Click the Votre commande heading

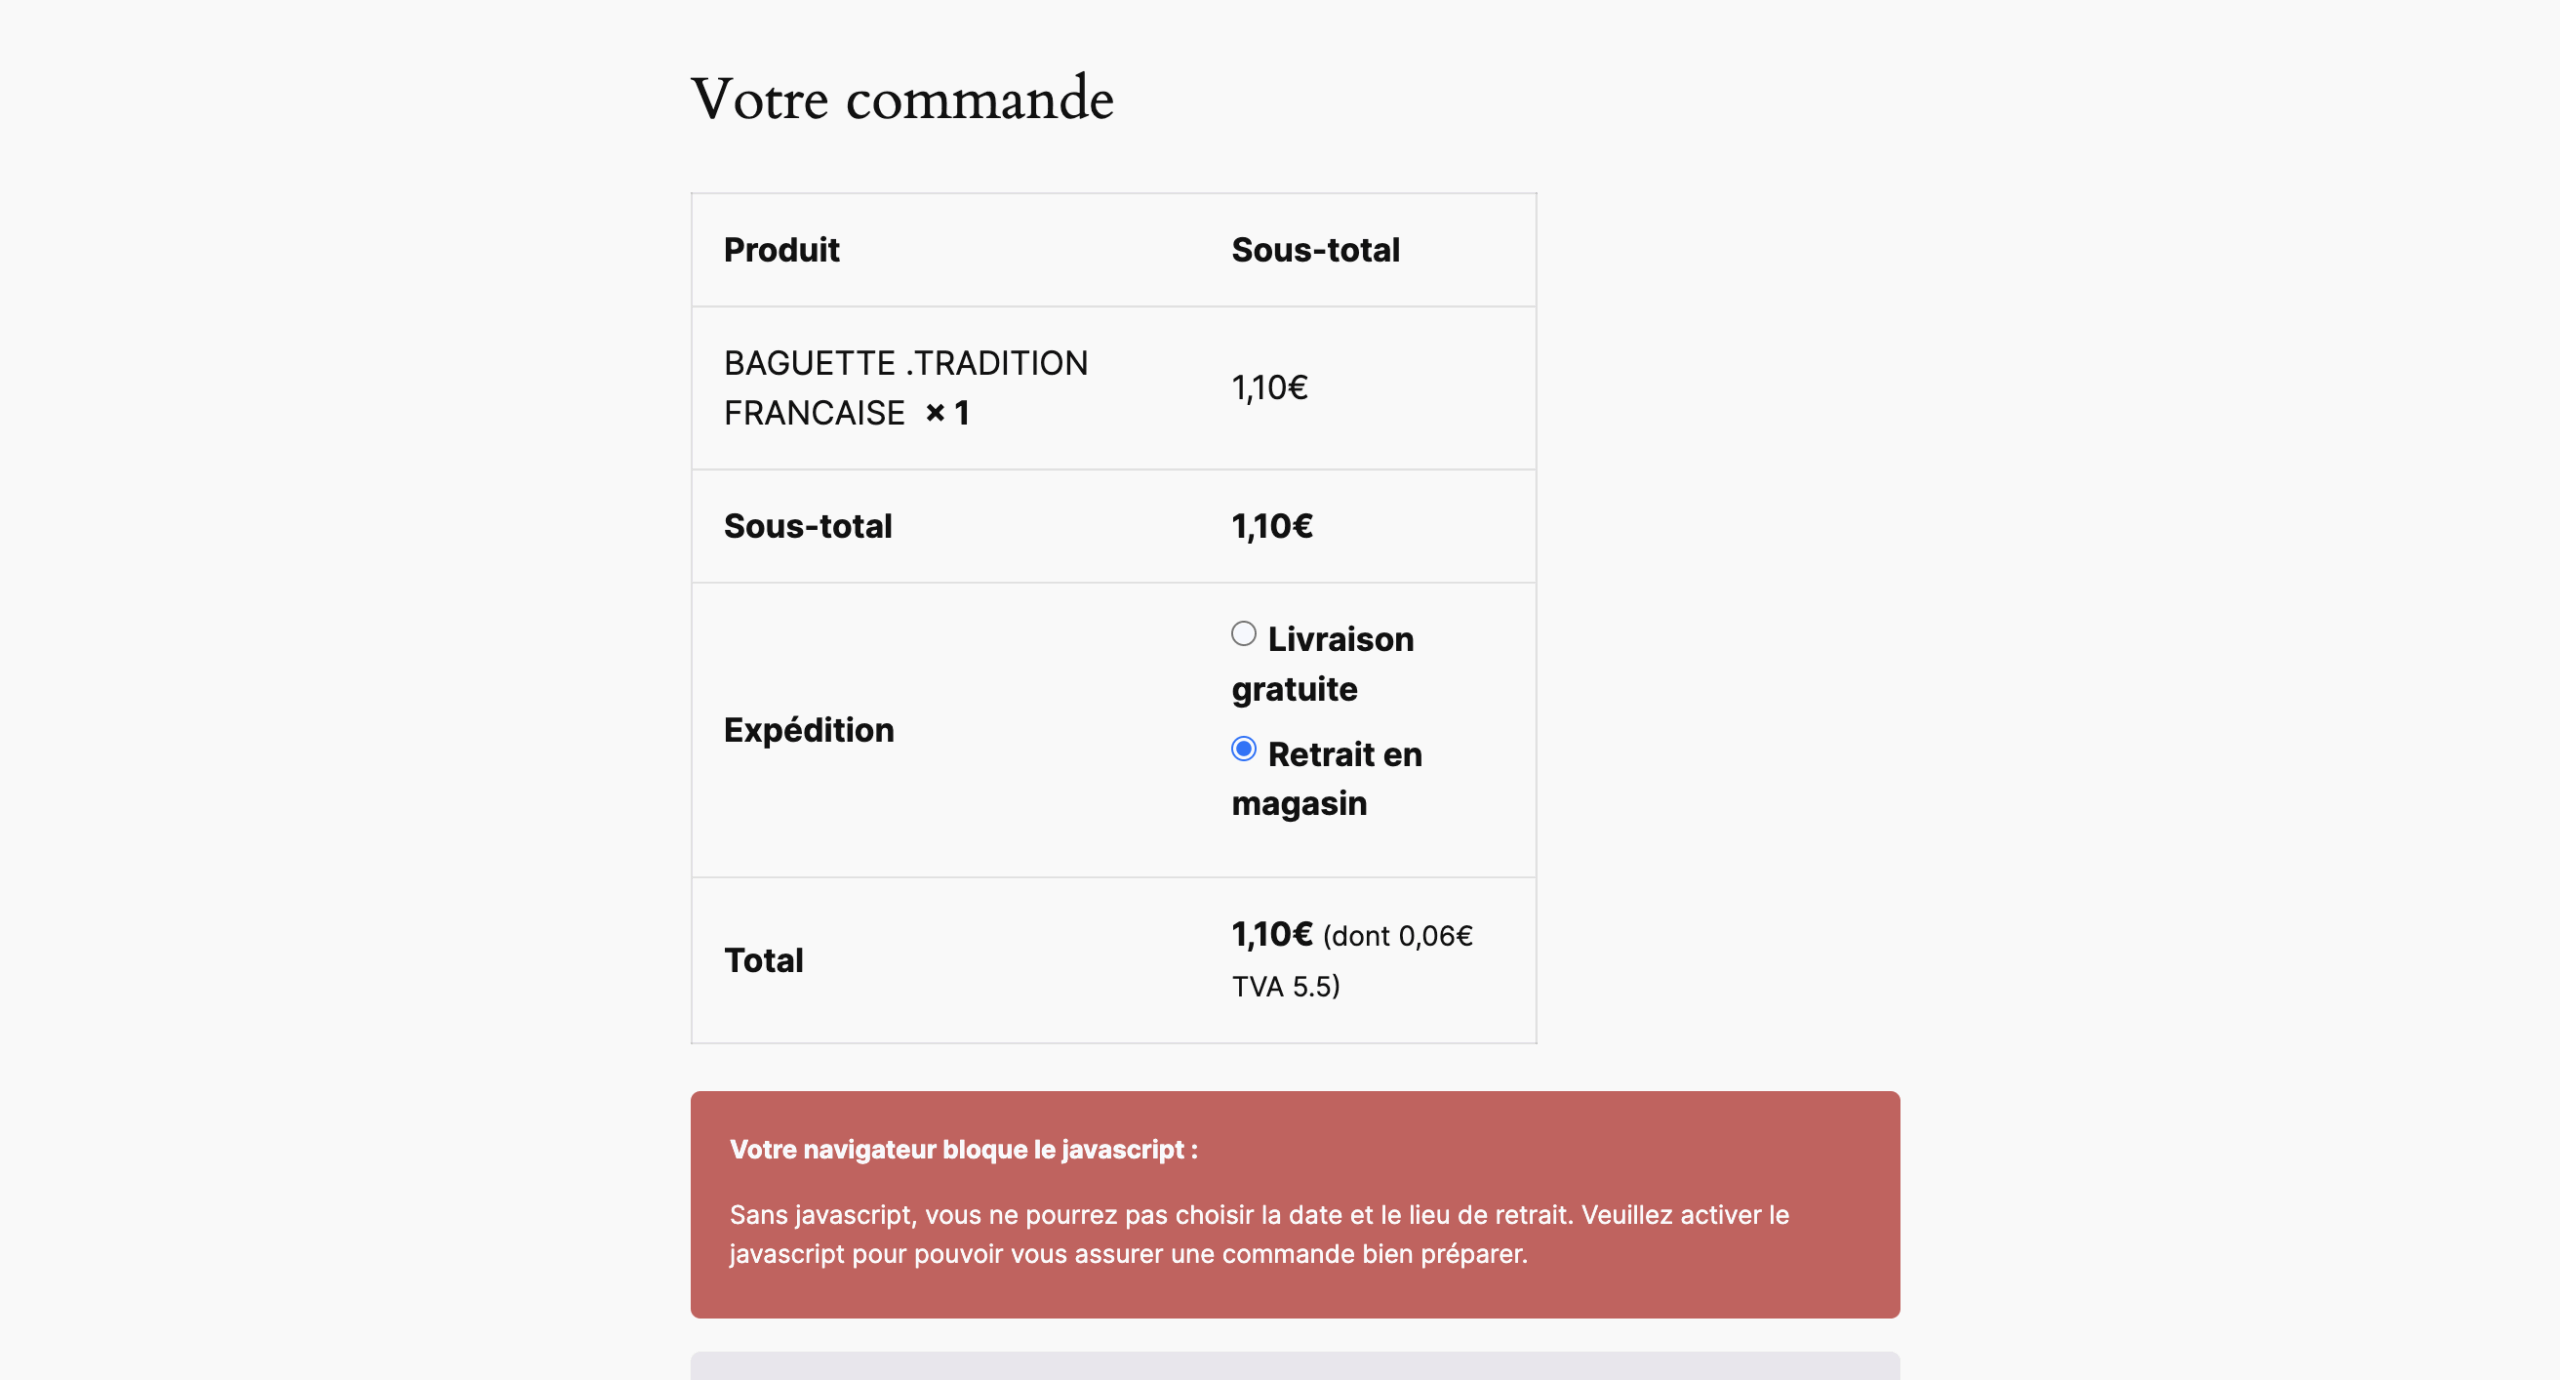[x=901, y=99]
